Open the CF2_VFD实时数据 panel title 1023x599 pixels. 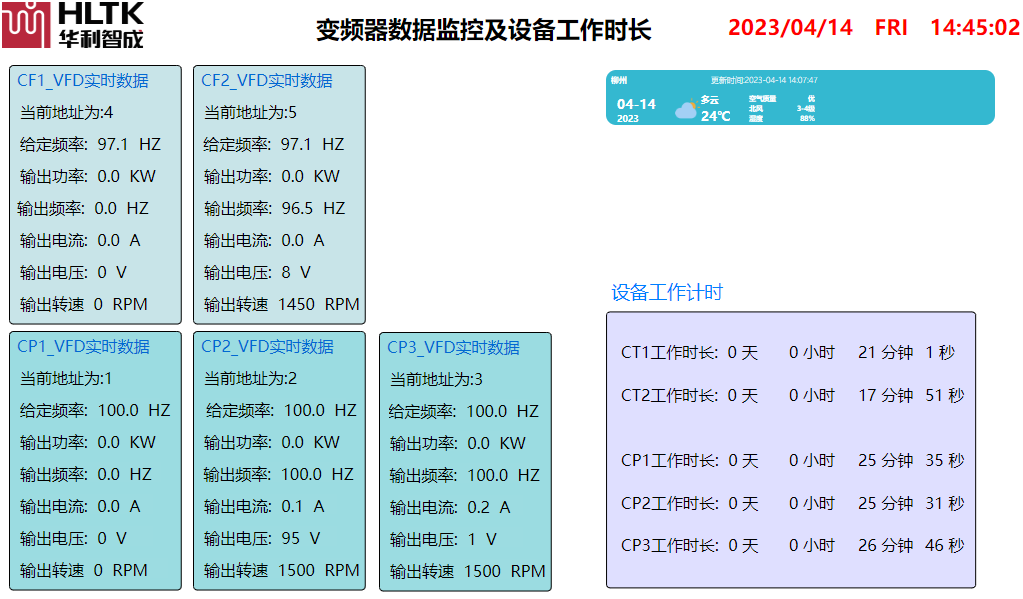click(267, 81)
